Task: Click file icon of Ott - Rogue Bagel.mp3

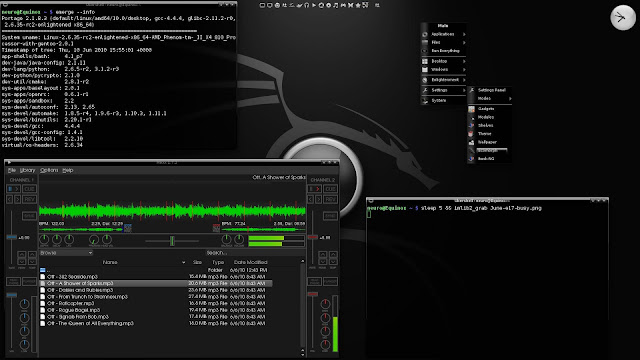Action: pyautogui.click(x=42, y=310)
